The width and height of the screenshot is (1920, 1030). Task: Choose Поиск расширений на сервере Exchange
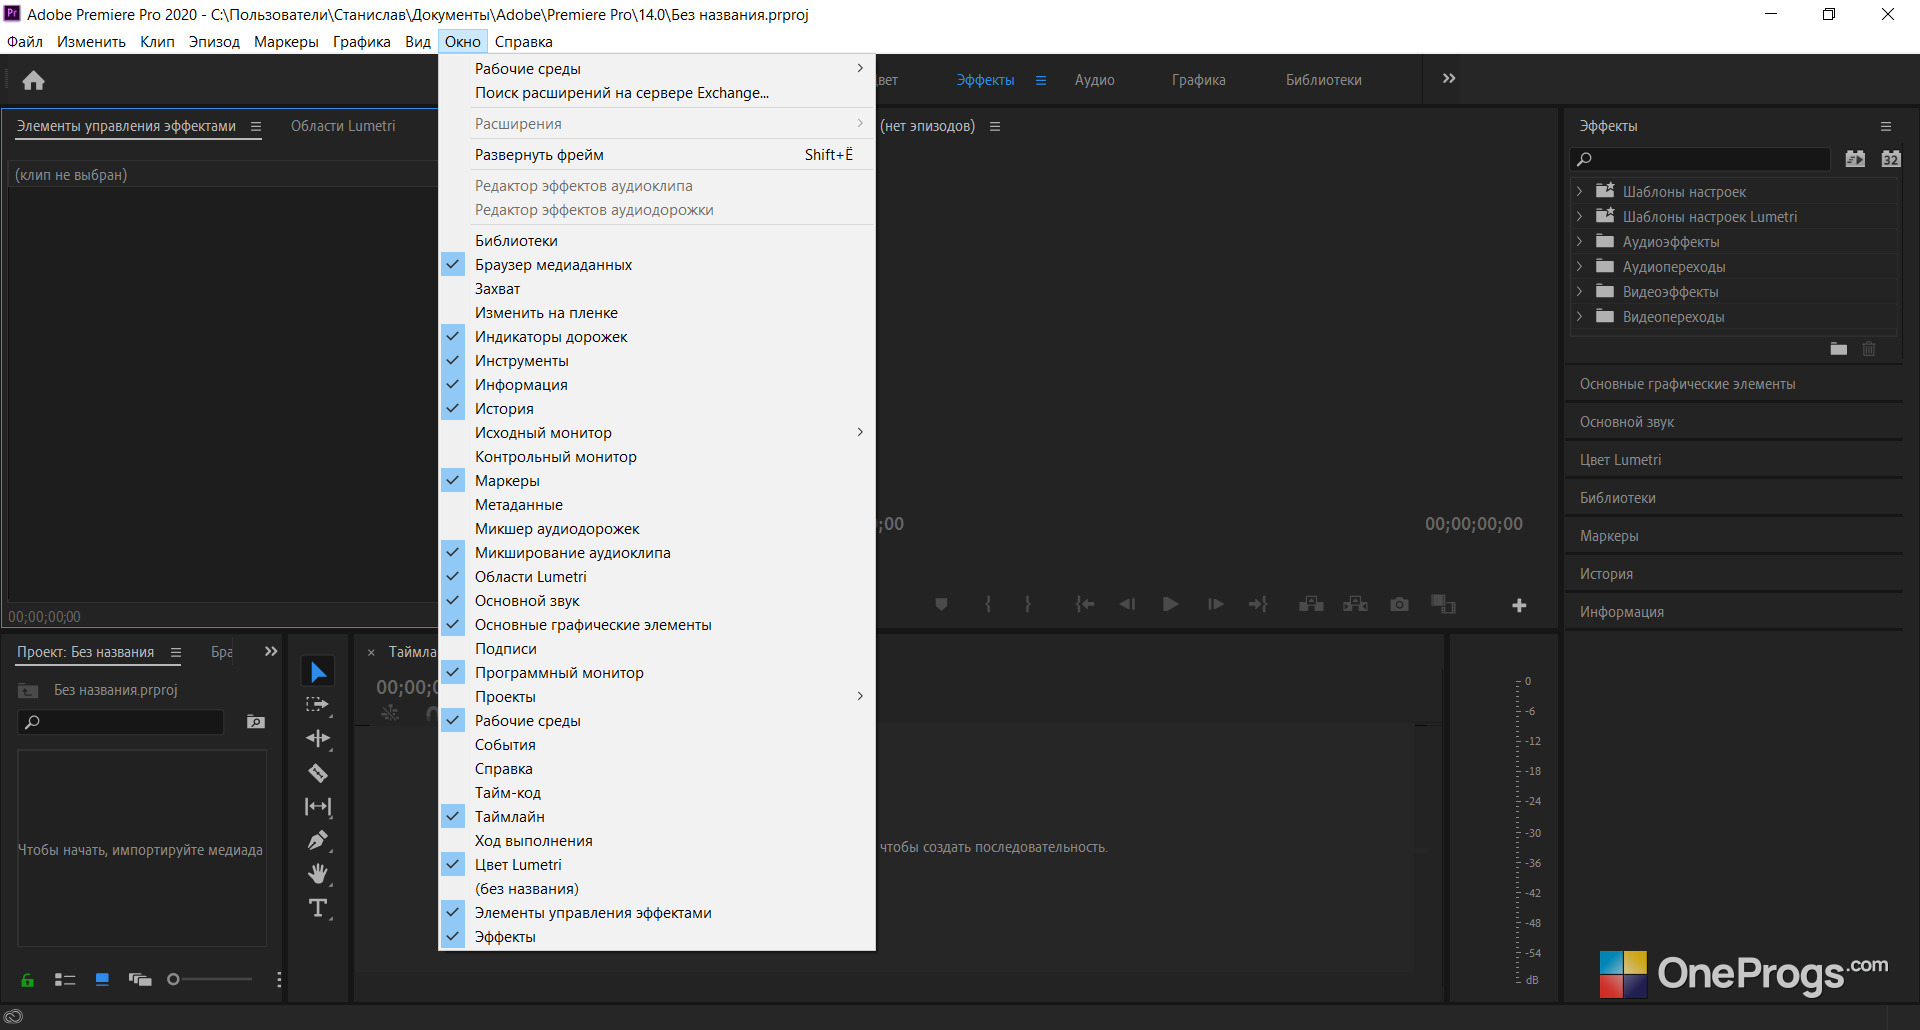(656, 93)
